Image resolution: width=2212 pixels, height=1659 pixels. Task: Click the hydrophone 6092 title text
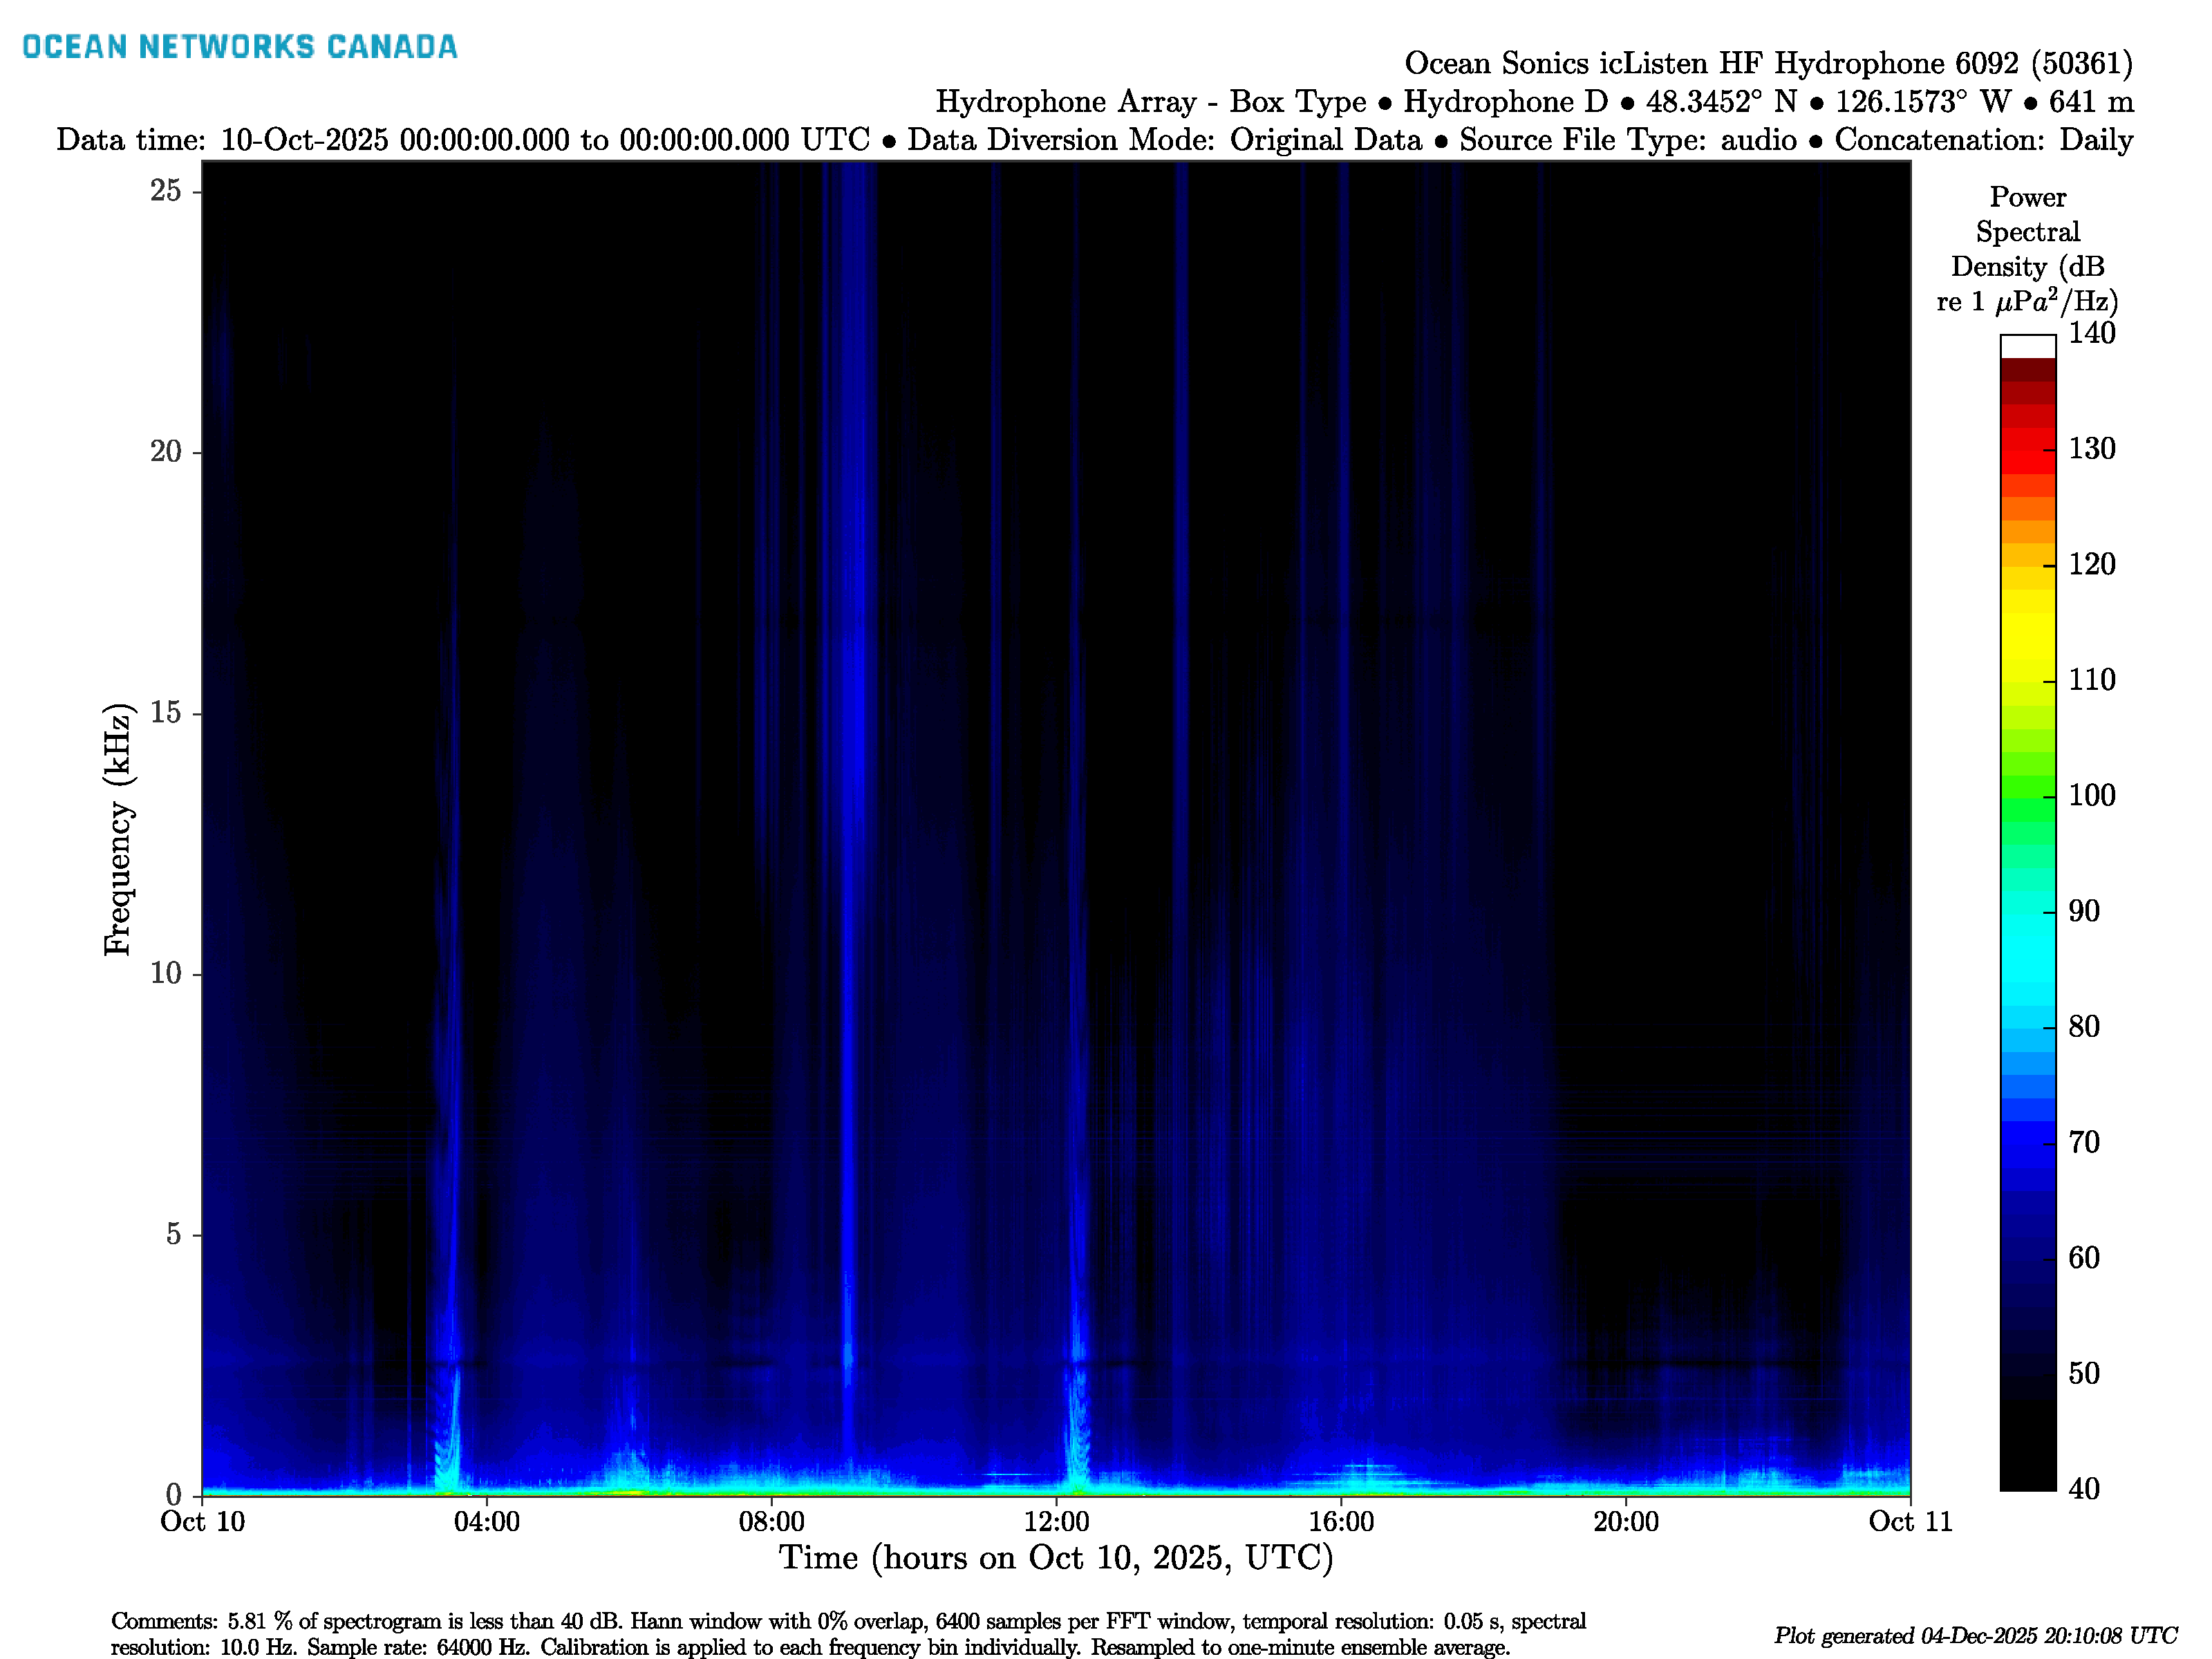click(x=1768, y=64)
